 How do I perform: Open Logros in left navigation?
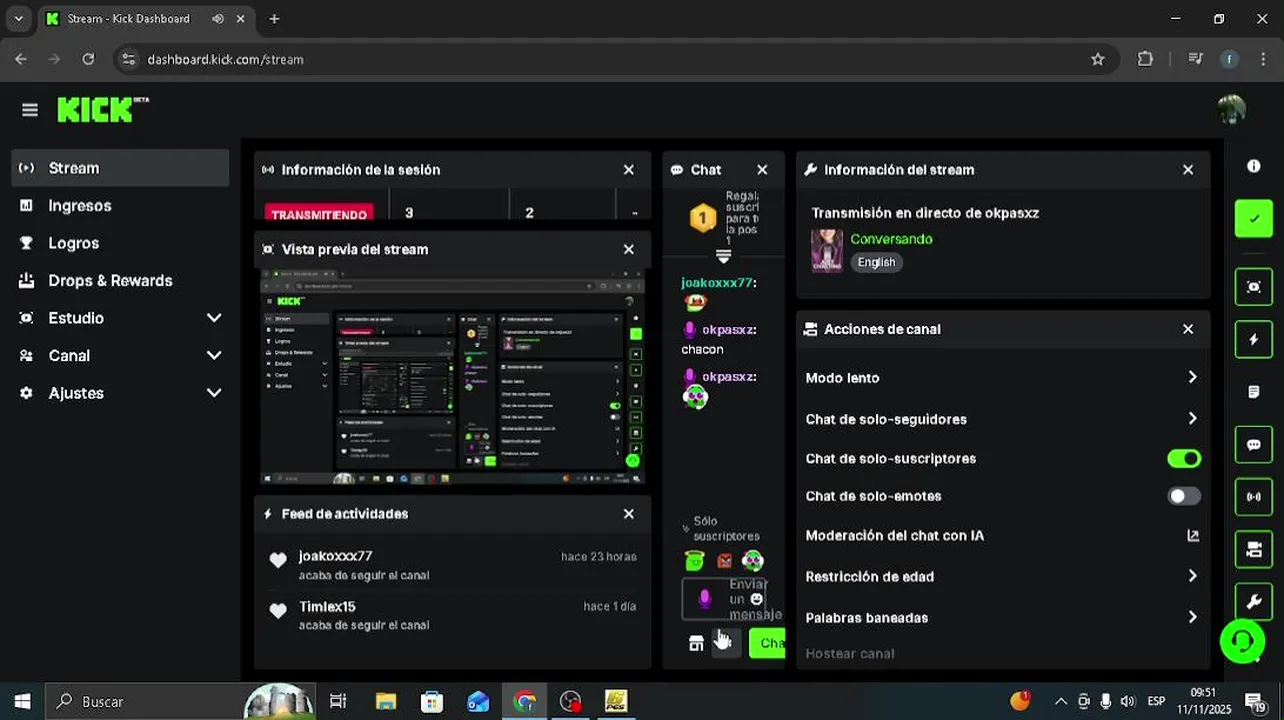[x=120, y=243]
